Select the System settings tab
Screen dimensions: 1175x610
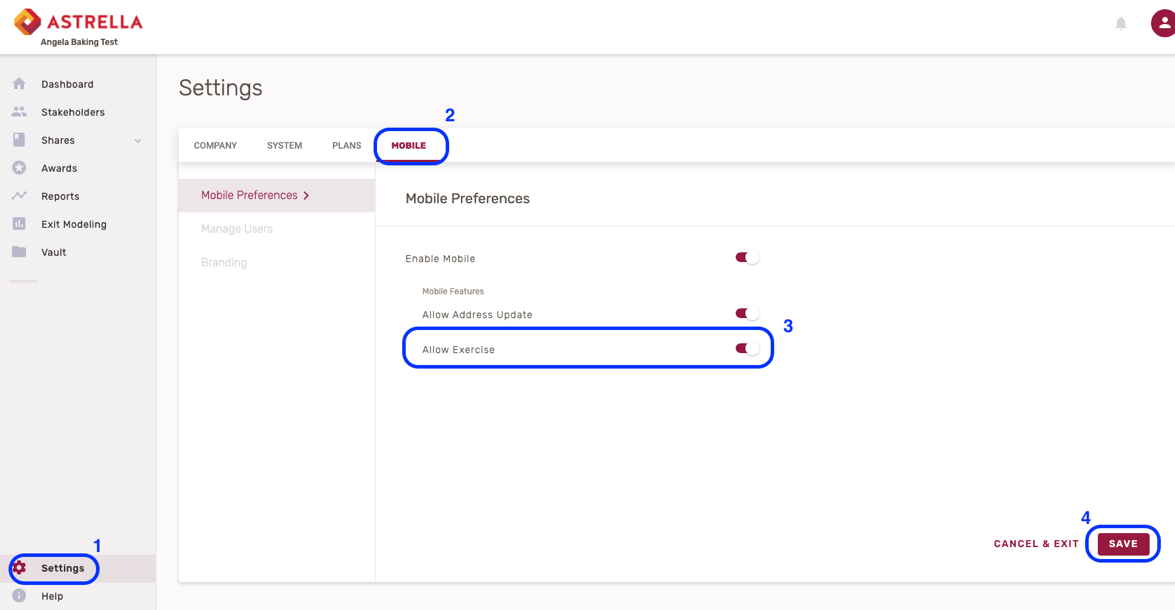click(284, 146)
